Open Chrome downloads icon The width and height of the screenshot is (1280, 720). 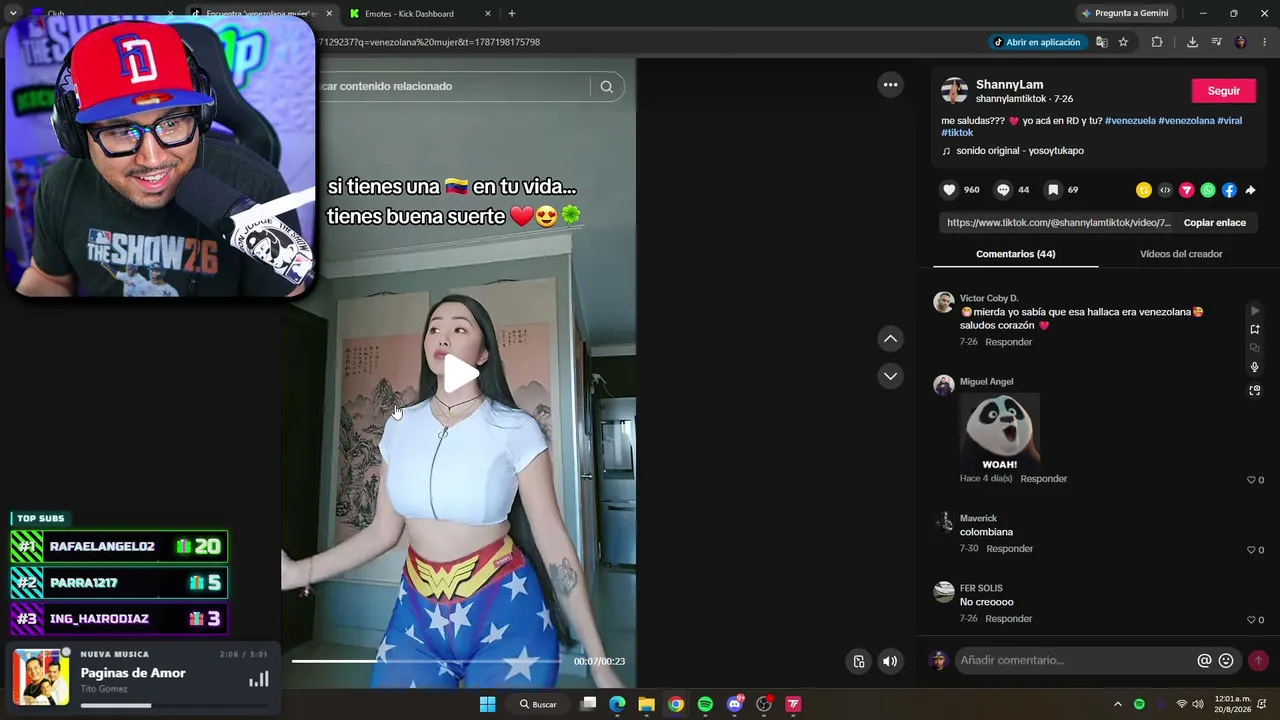point(1192,42)
